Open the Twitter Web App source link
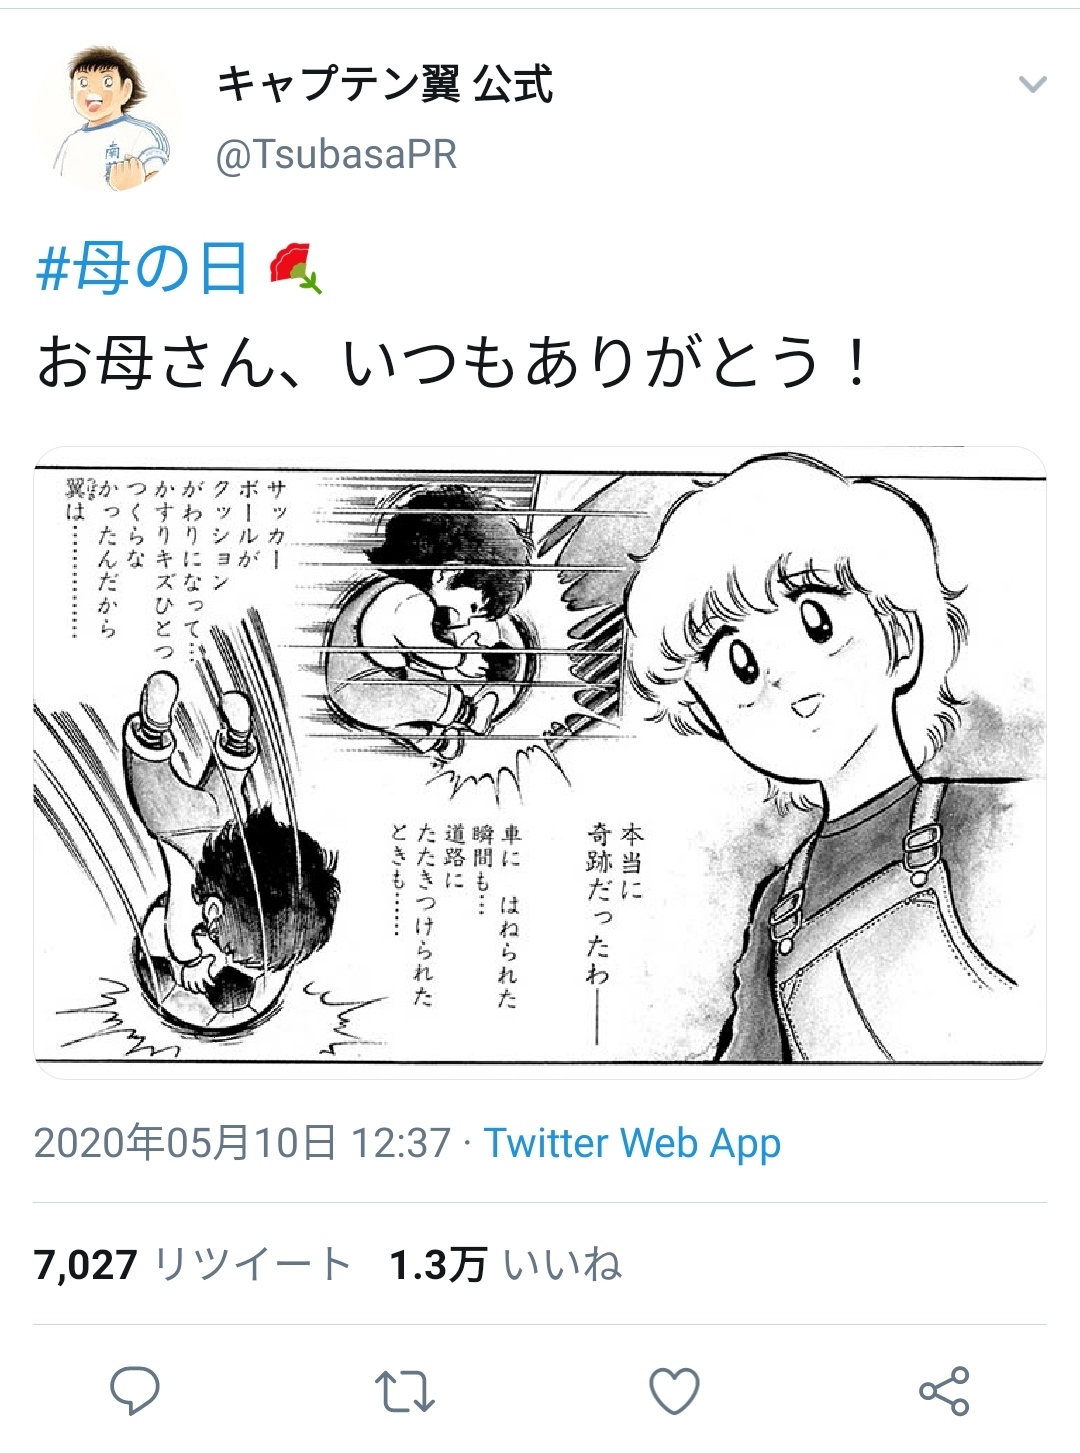This screenshot has width=1080, height=1453. 633,1143
